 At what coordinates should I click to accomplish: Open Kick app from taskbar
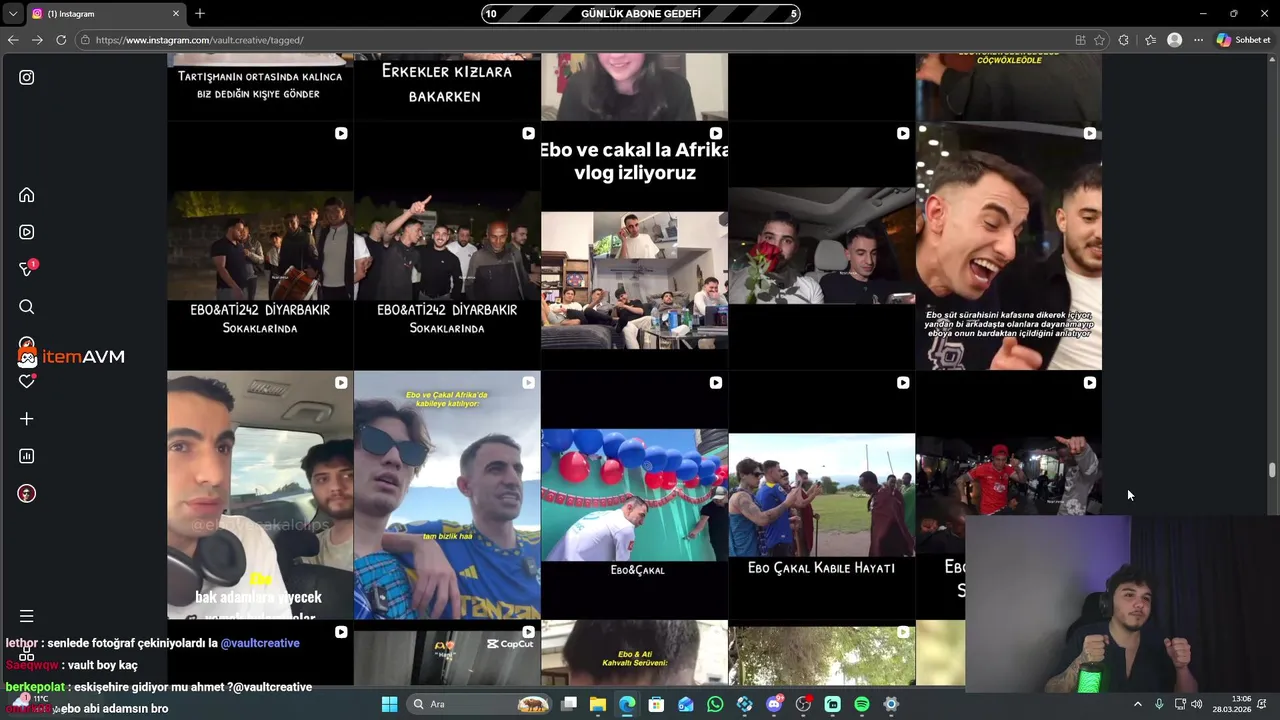click(832, 704)
